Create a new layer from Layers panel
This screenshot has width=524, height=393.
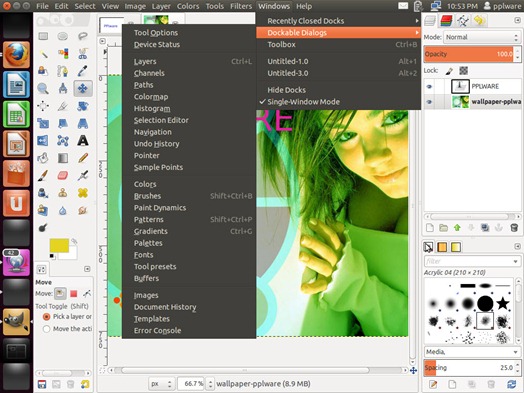click(430, 228)
